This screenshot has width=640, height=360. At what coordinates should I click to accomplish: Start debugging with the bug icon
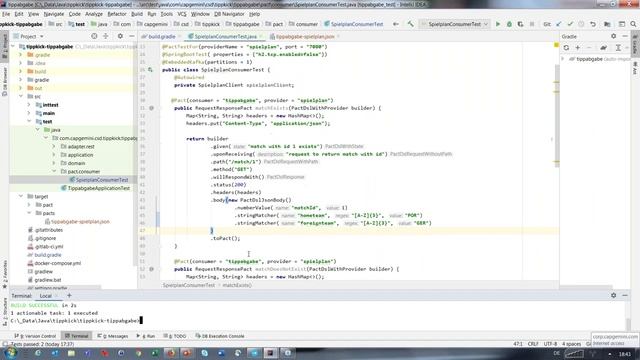click(509, 24)
